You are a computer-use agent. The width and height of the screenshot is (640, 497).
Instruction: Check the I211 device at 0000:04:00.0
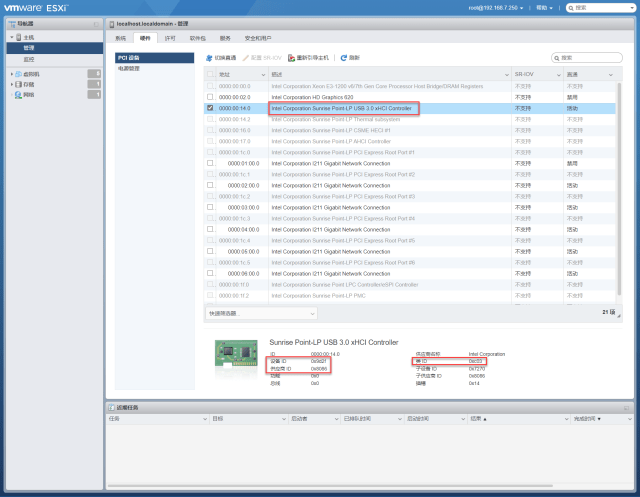coord(210,229)
